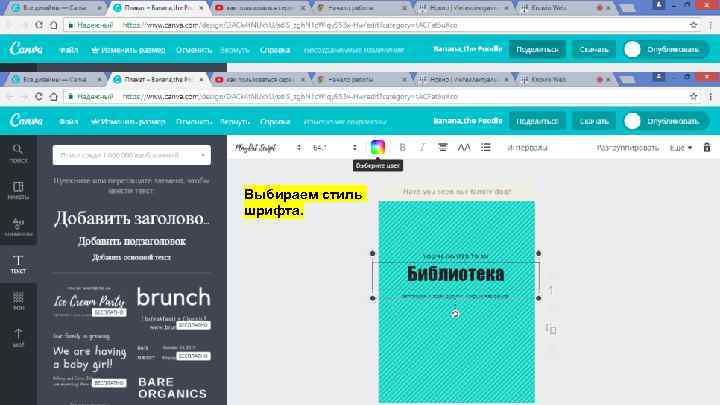
Task: Click the Интервалы spacing button in toolbar
Action: pyautogui.click(x=527, y=147)
